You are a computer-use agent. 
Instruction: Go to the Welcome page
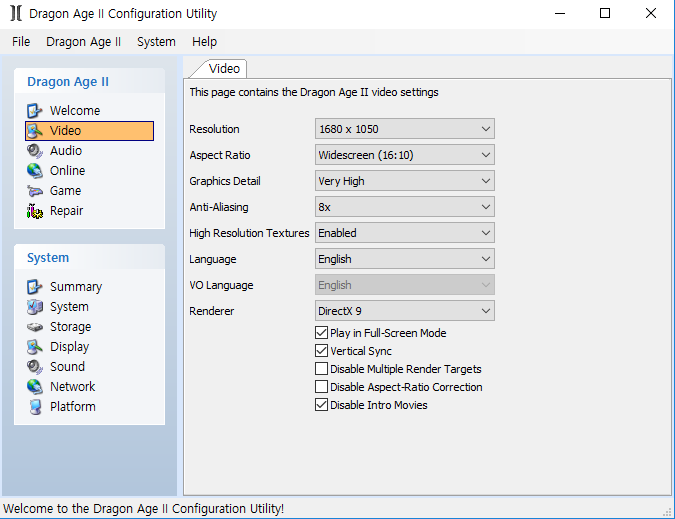click(x=75, y=111)
